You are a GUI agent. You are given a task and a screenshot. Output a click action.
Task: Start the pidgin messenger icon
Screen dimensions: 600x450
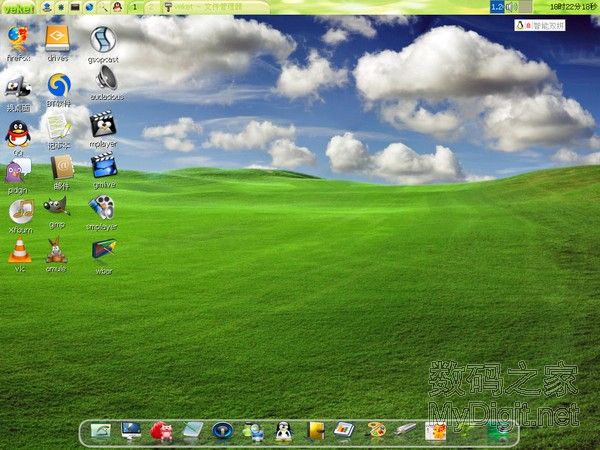[x=18, y=171]
